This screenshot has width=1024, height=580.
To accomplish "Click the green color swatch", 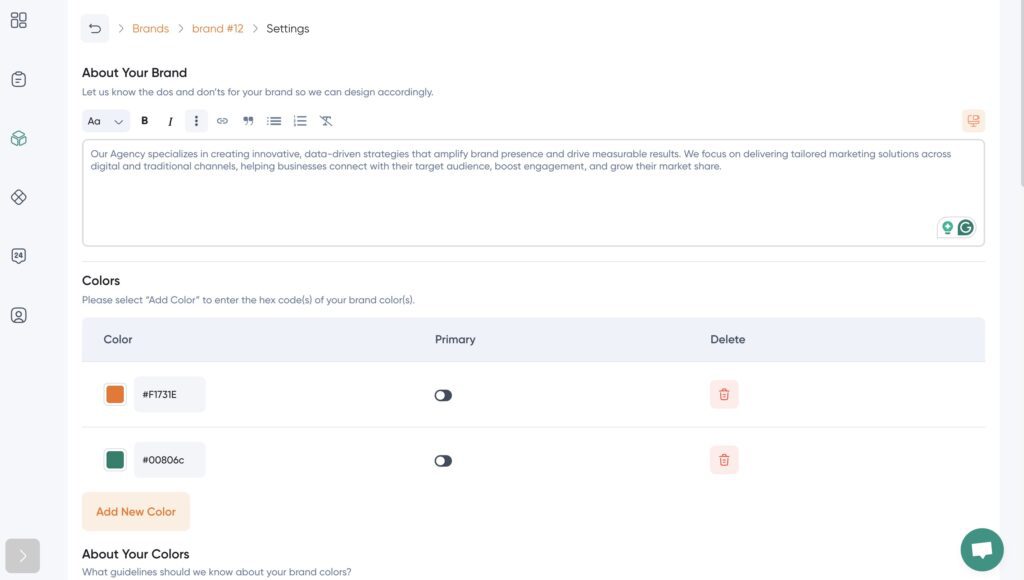I will pos(115,460).
